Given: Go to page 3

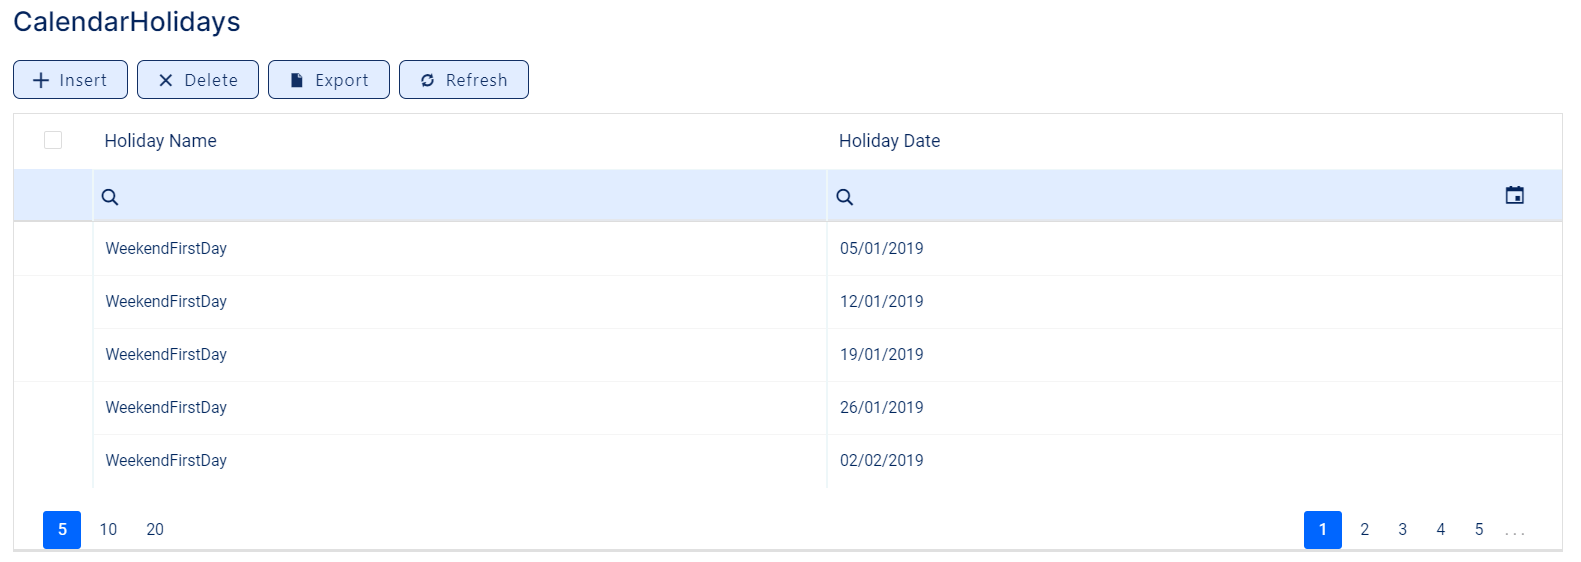Looking at the screenshot, I should click(x=1402, y=530).
